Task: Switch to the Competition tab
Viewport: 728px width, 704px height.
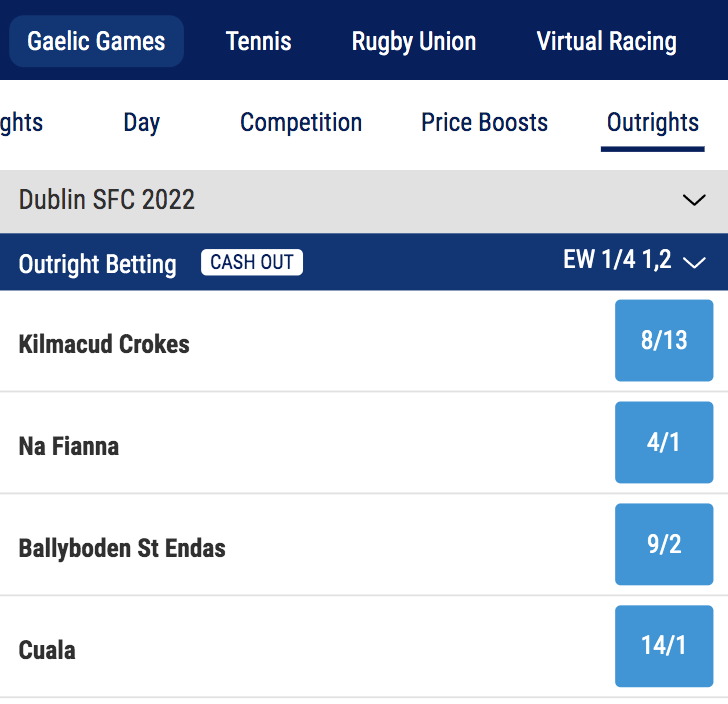Action: pos(301,123)
